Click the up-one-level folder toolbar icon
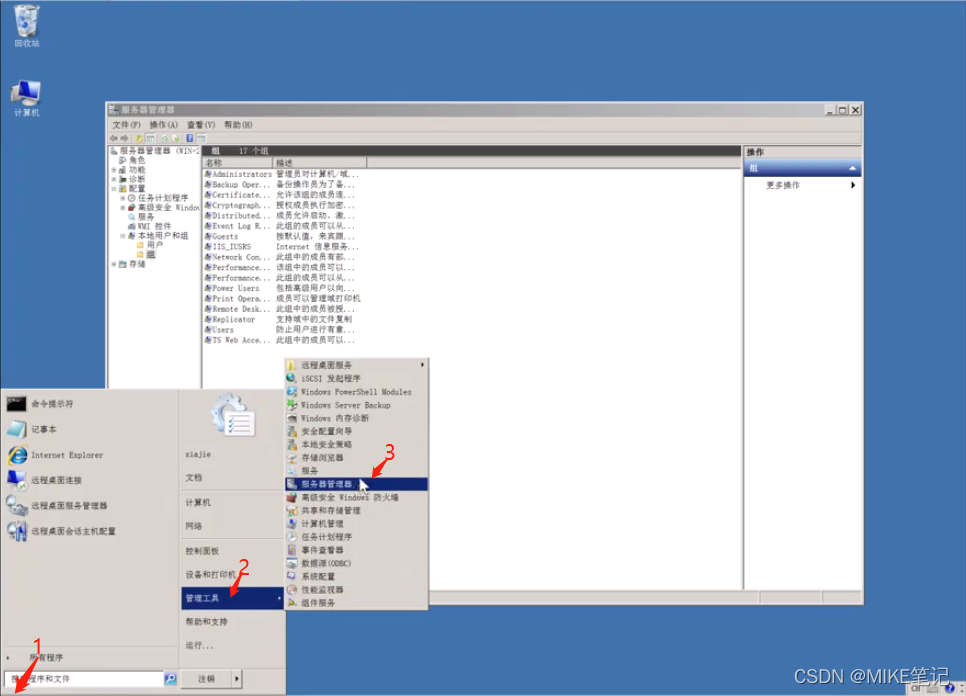This screenshot has width=966, height=696. pyautogui.click(x=139, y=139)
